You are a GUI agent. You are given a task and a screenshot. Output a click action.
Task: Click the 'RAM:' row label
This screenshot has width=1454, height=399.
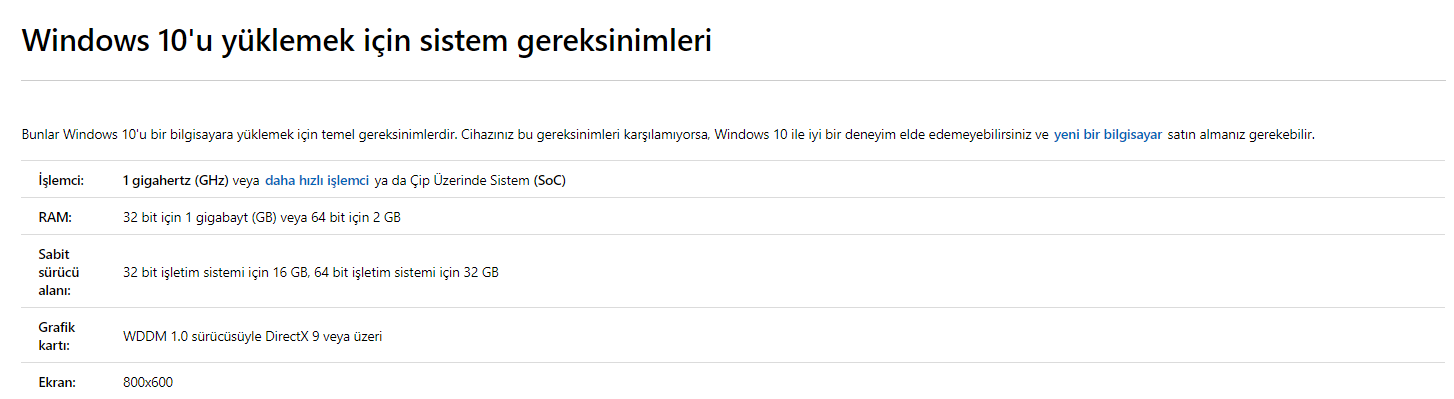55,217
